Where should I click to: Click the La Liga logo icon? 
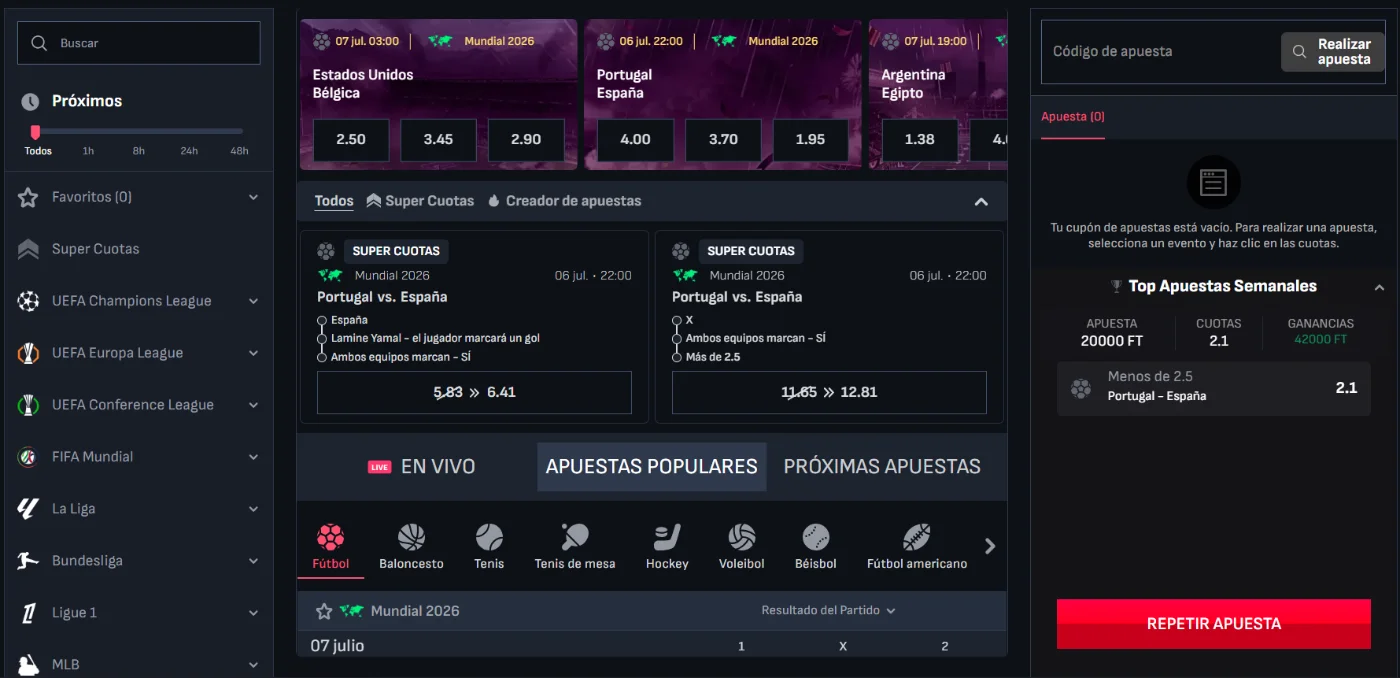point(28,509)
